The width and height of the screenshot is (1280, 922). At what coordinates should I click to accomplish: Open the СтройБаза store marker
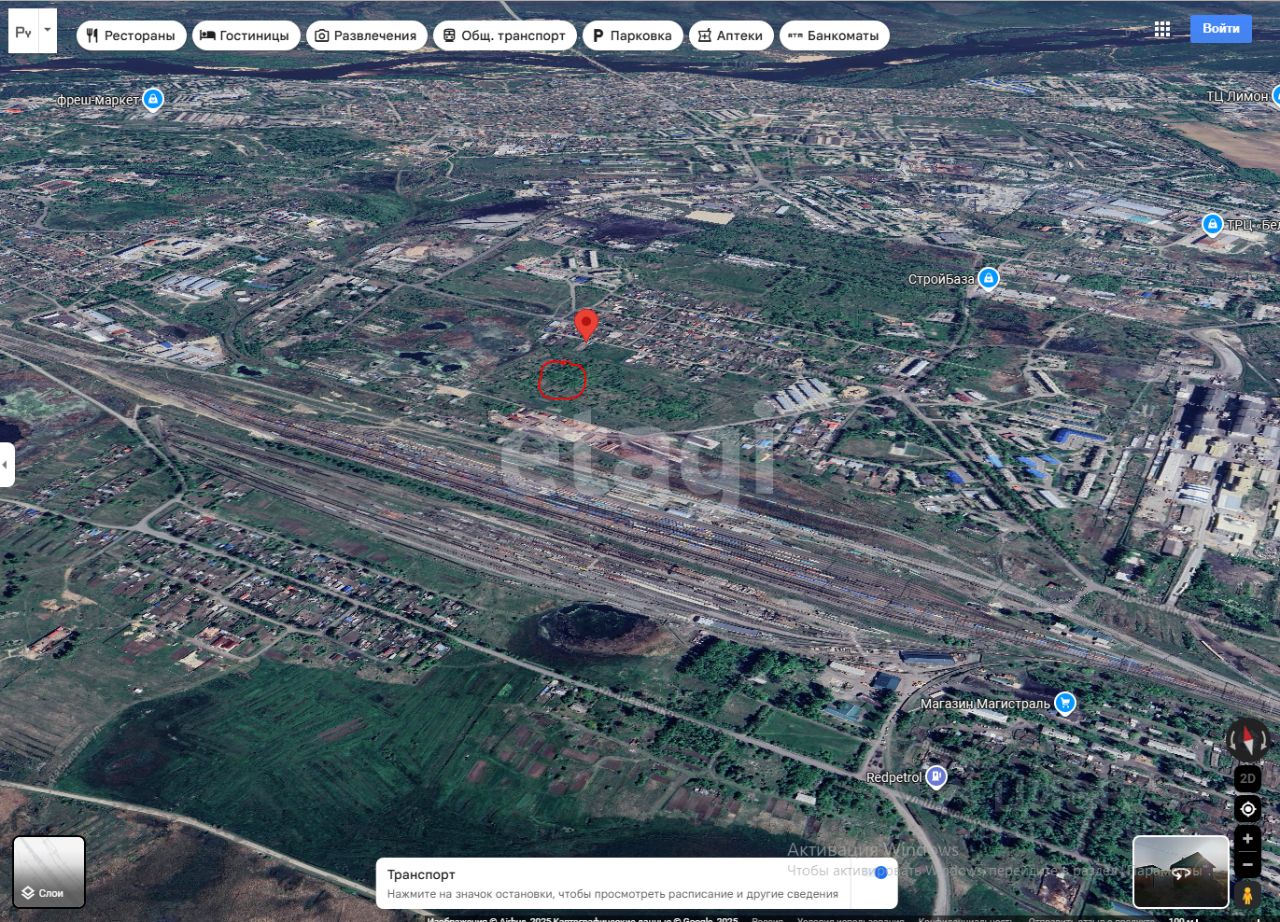[989, 278]
